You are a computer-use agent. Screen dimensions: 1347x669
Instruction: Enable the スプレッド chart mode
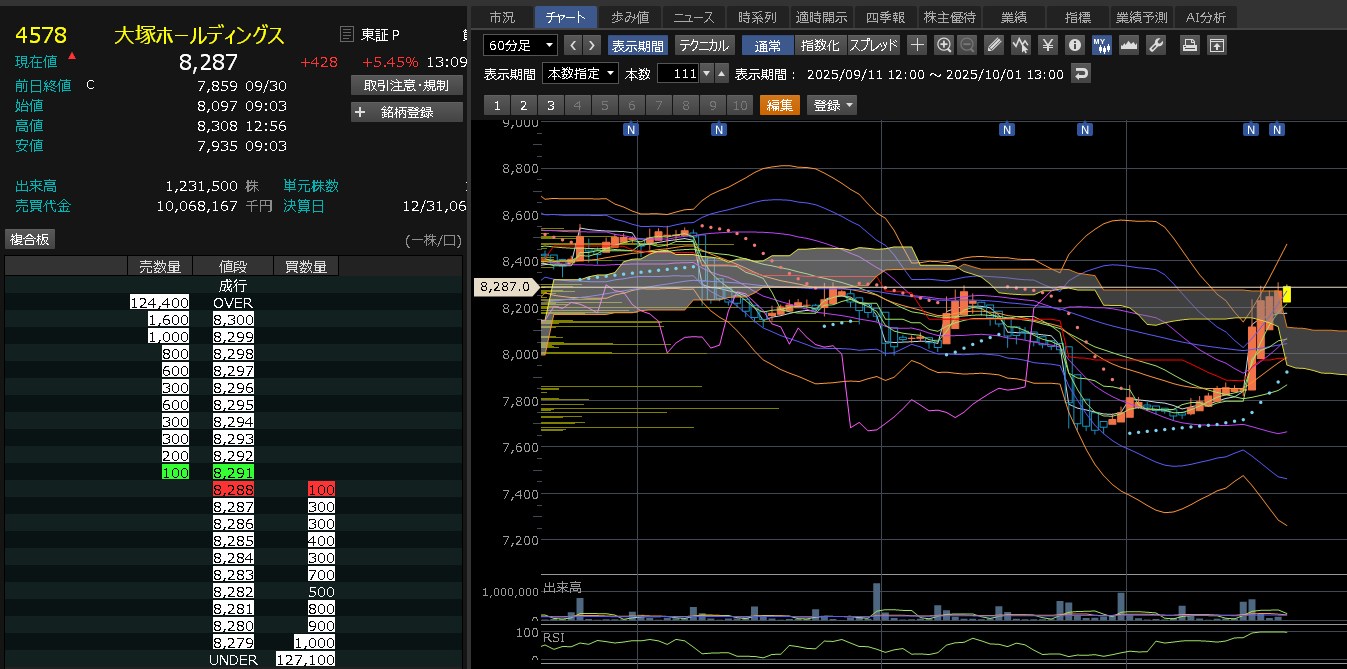click(x=874, y=45)
